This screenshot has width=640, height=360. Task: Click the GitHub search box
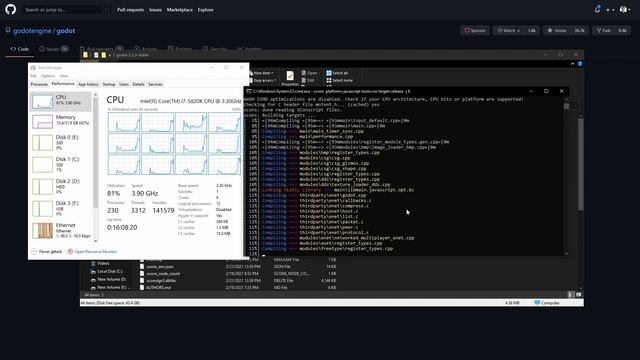point(67,10)
